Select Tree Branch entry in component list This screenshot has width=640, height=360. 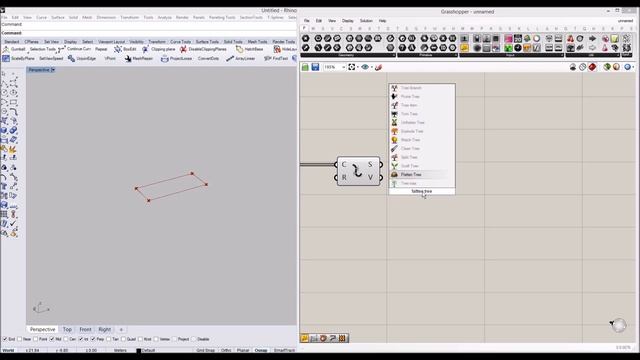coord(422,88)
